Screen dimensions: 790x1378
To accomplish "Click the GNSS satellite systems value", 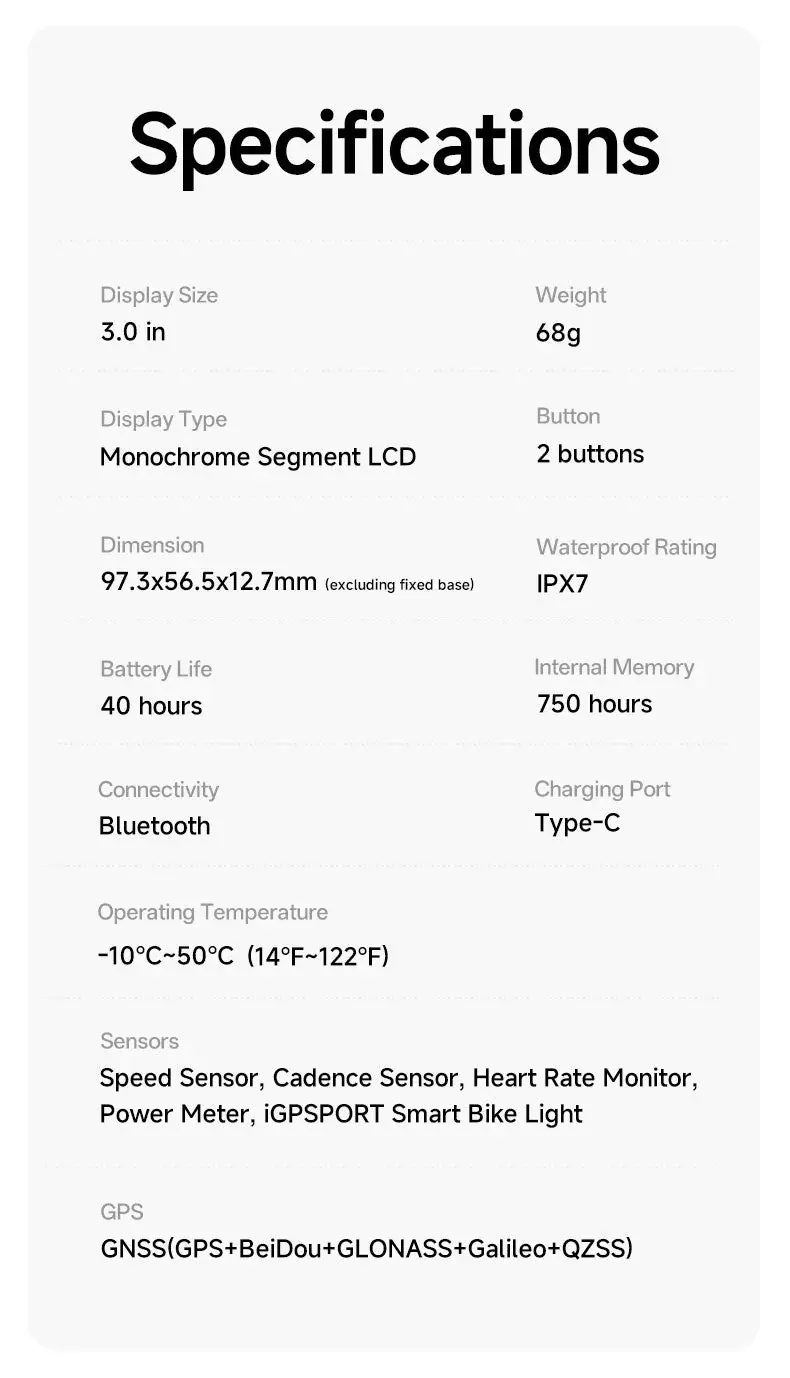I will pos(366,1248).
